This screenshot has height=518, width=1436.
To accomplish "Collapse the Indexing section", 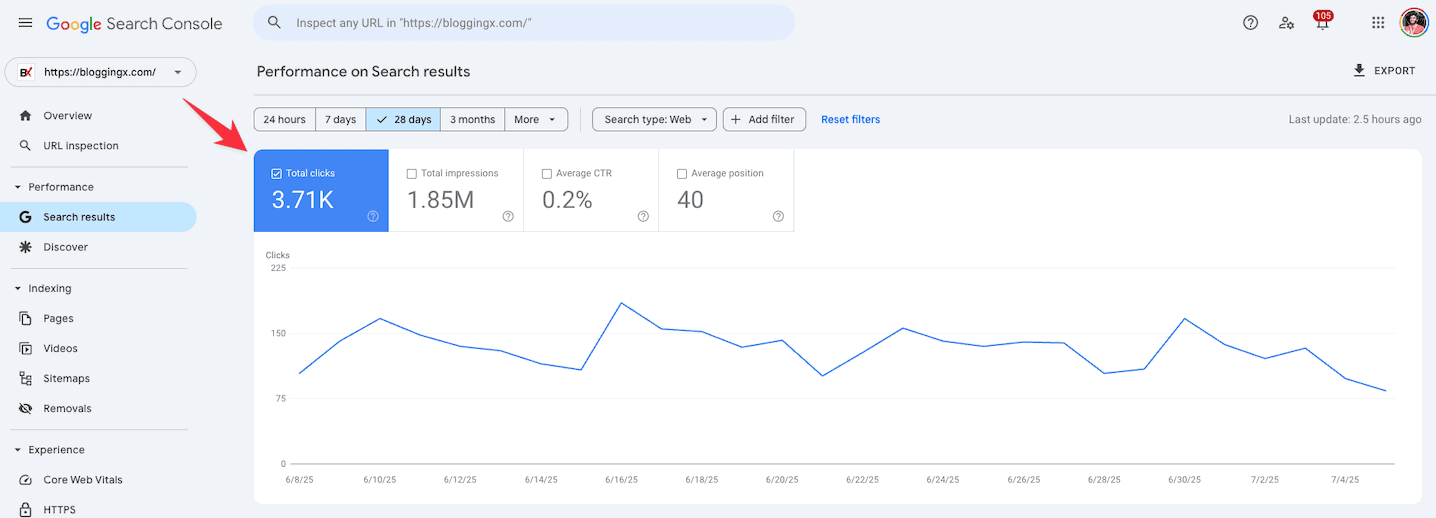I will [18, 288].
